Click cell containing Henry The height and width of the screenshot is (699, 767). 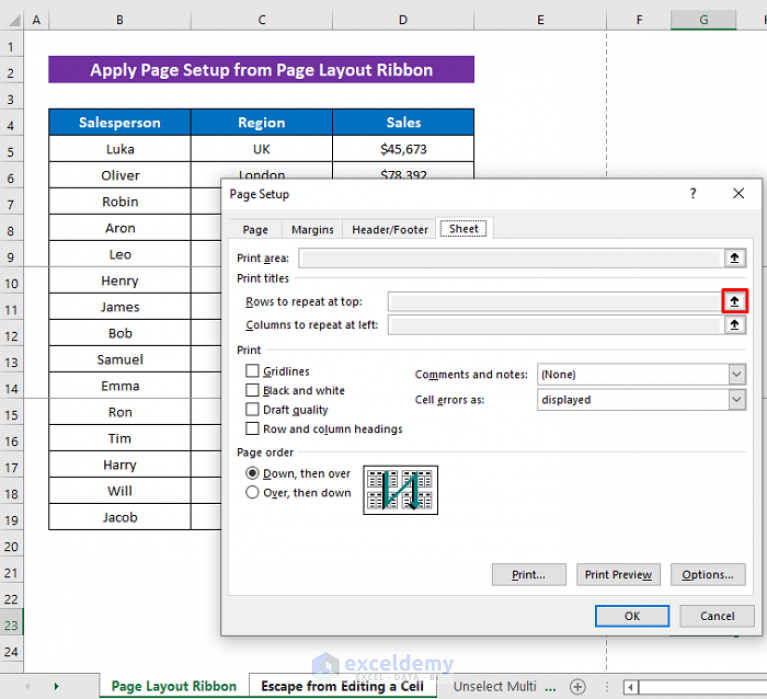pos(119,280)
